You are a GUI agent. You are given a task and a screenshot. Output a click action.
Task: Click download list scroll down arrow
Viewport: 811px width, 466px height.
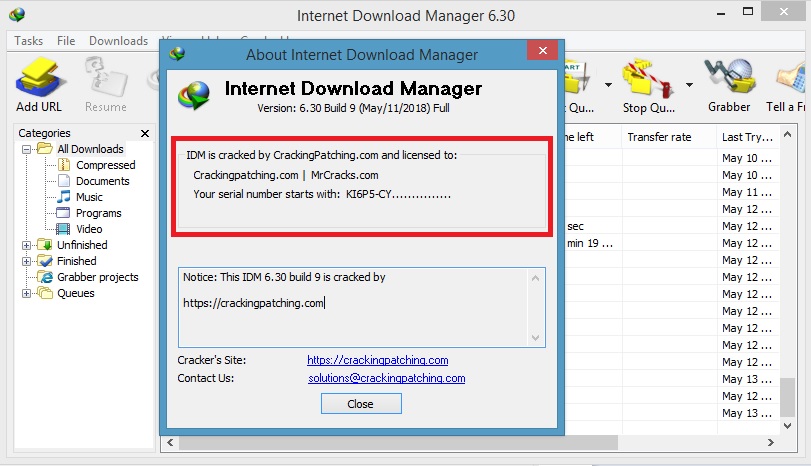click(787, 426)
